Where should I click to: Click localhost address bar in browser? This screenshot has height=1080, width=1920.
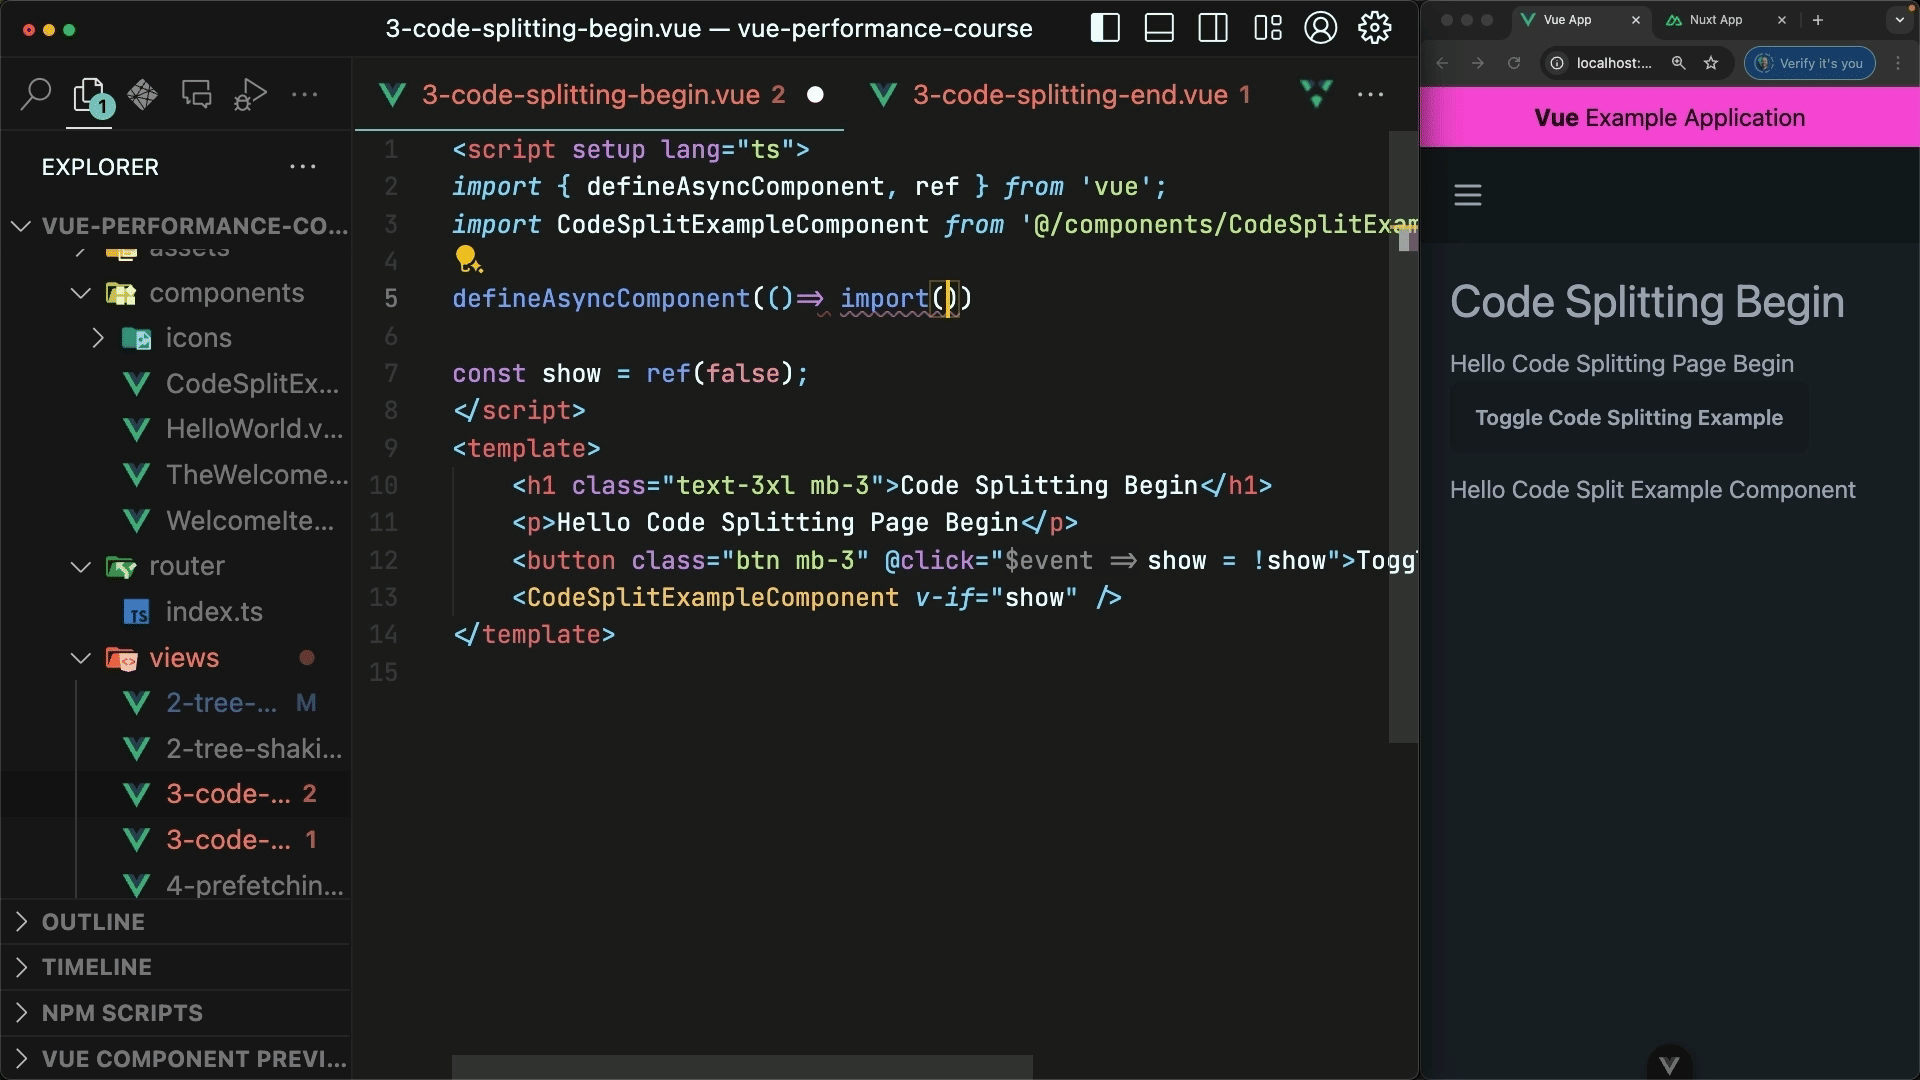point(1614,63)
